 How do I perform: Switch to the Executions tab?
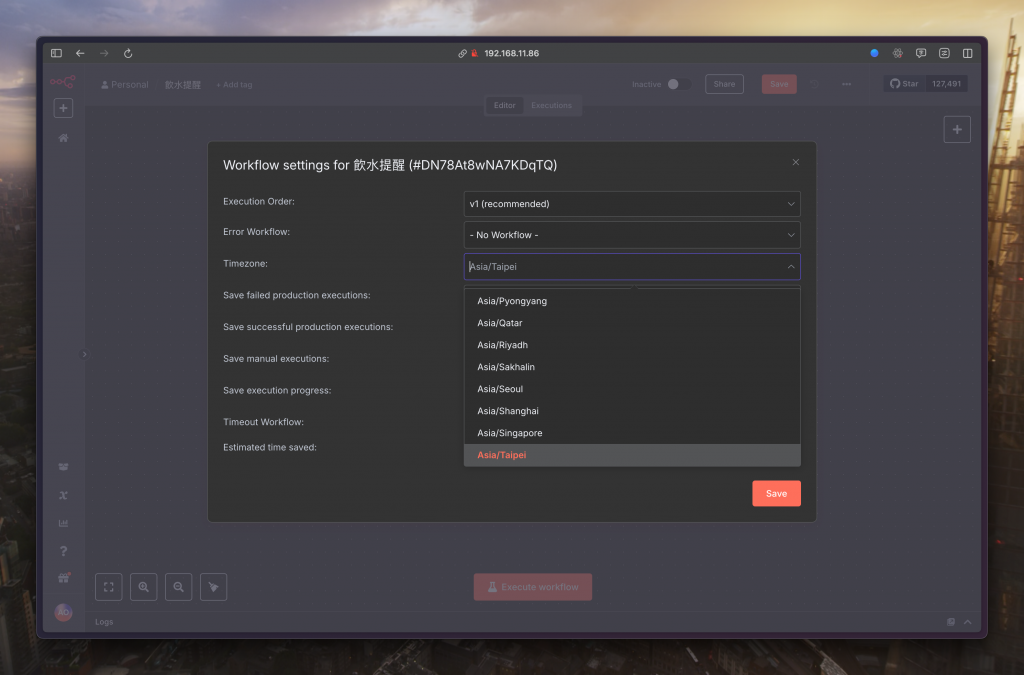coord(551,105)
